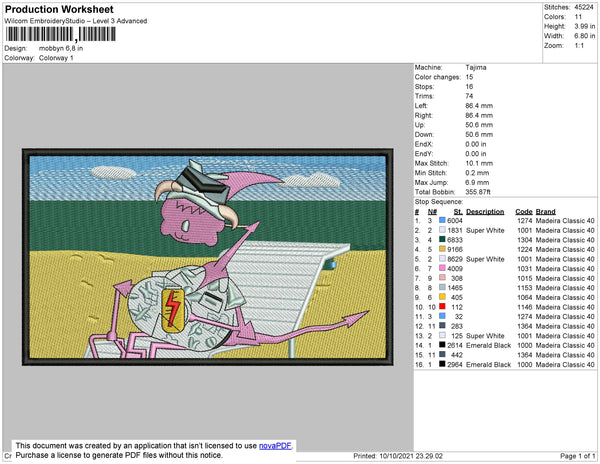600x464 pixels.
Task: Click the 'Stop Sequence:' heading
Action: [x=439, y=202]
